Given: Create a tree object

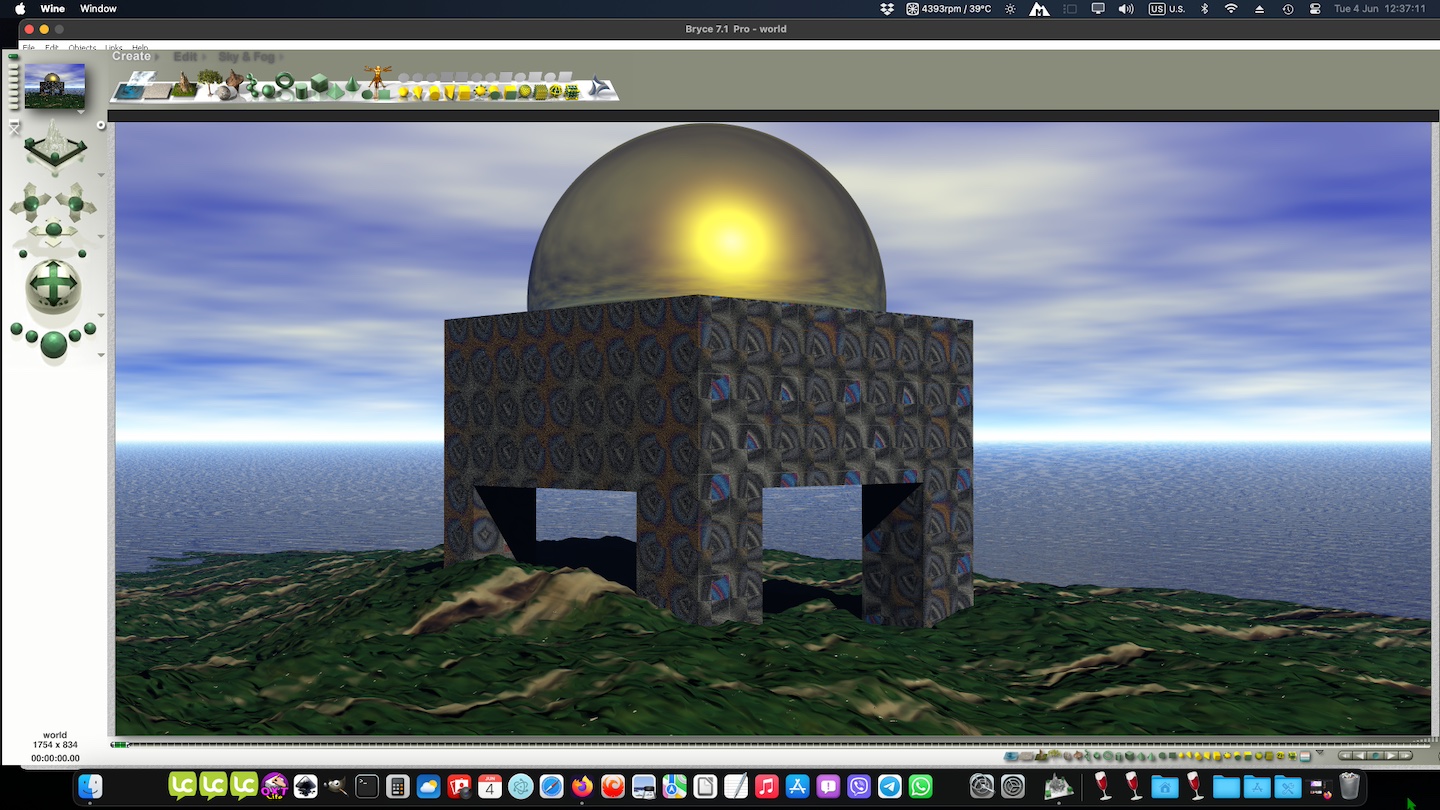Looking at the screenshot, I should (x=209, y=81).
